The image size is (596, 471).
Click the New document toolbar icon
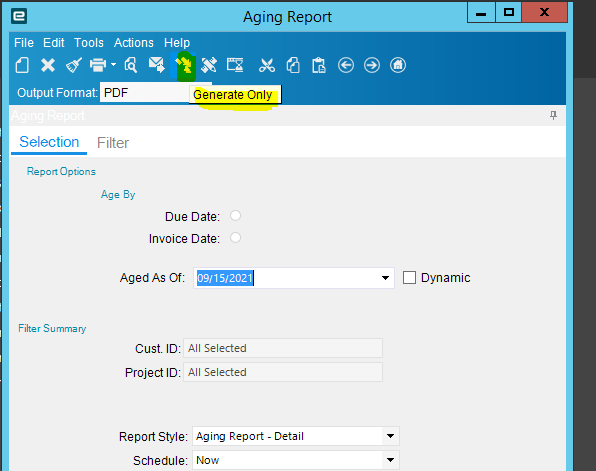[x=22, y=65]
